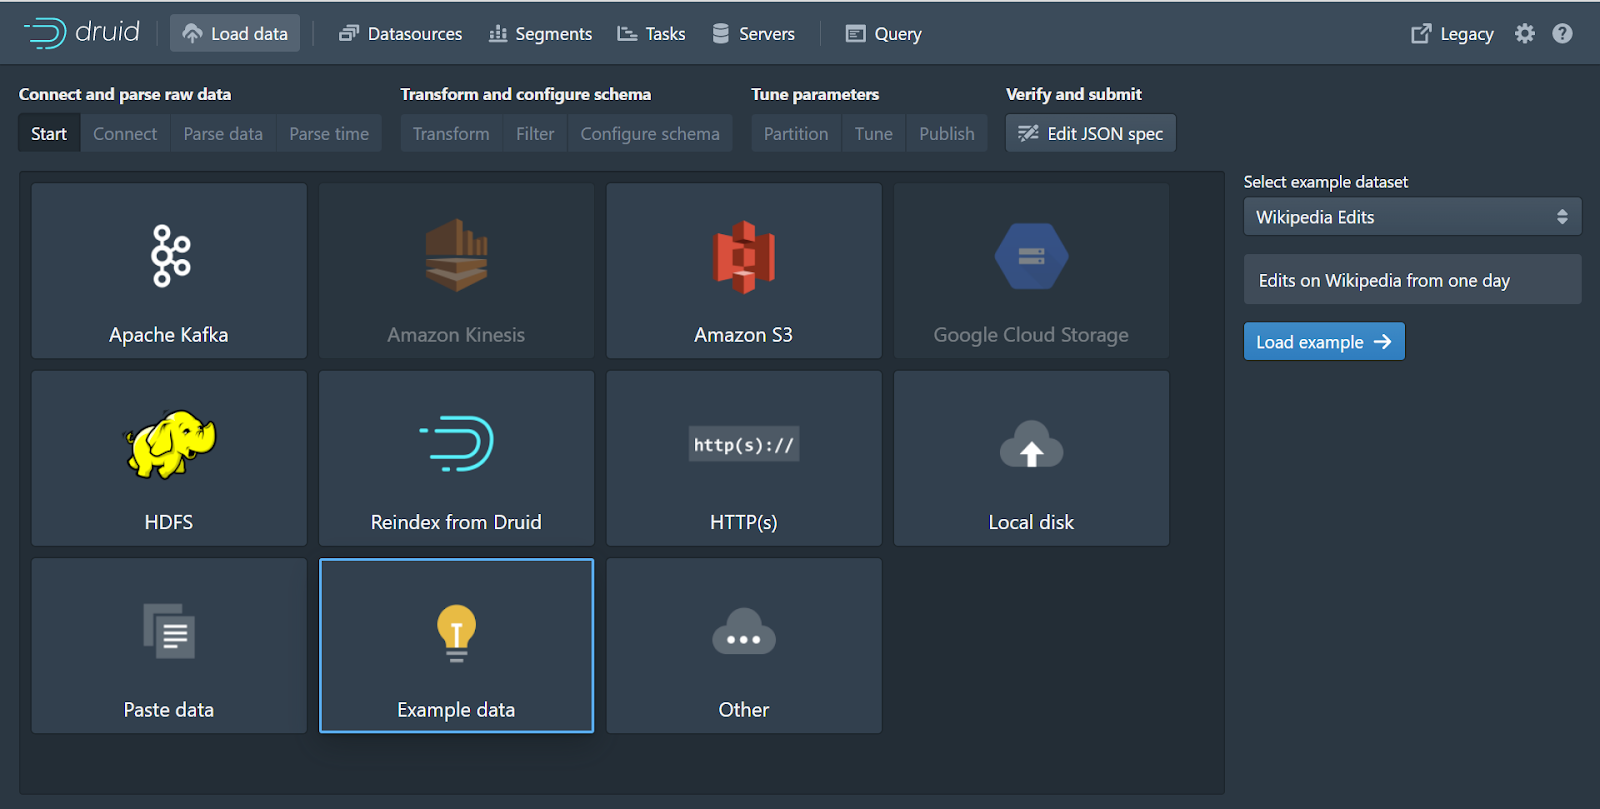Choose the Other cloud tile
Viewport: 1600px width, 809px height.
coord(744,646)
